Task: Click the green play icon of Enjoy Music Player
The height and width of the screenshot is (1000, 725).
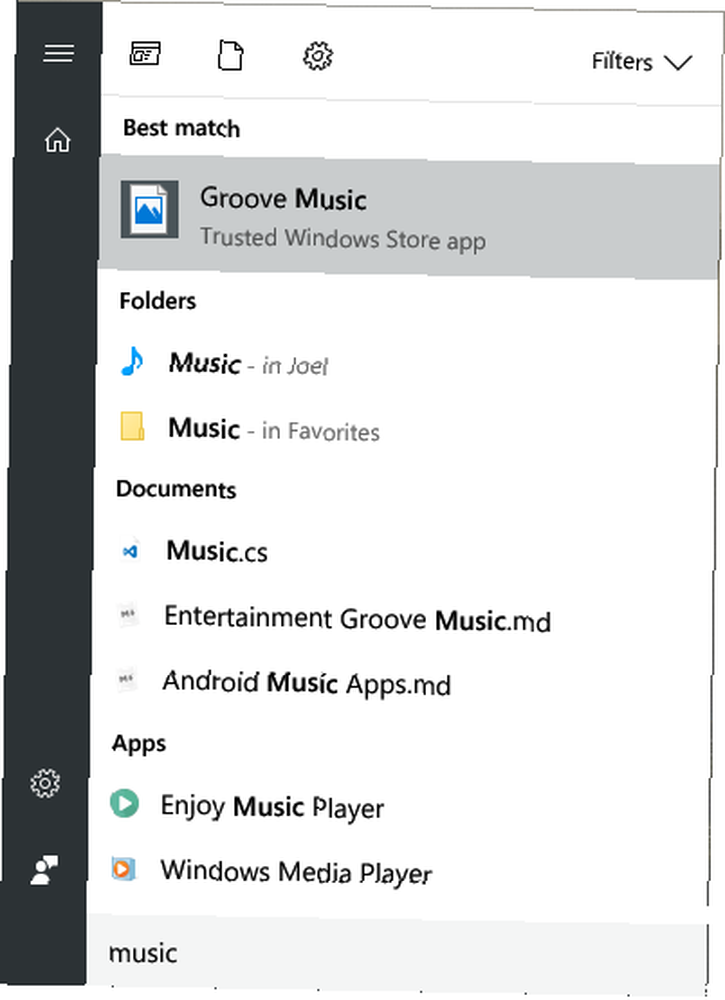Action: (x=124, y=804)
